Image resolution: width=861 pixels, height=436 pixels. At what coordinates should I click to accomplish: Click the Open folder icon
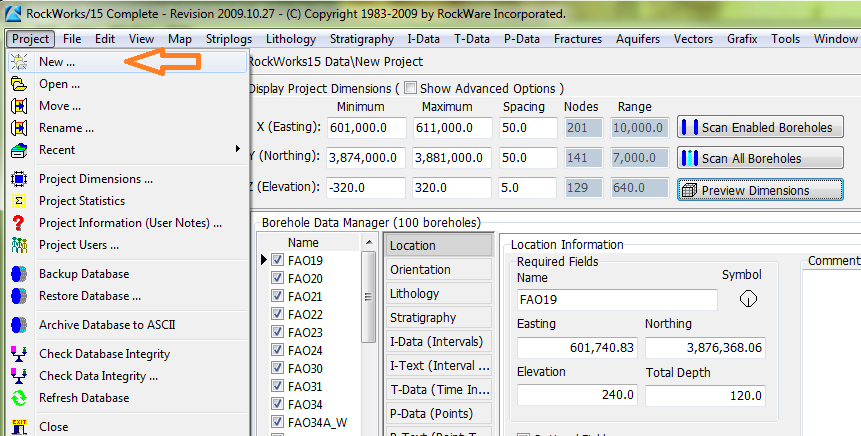click(19, 84)
